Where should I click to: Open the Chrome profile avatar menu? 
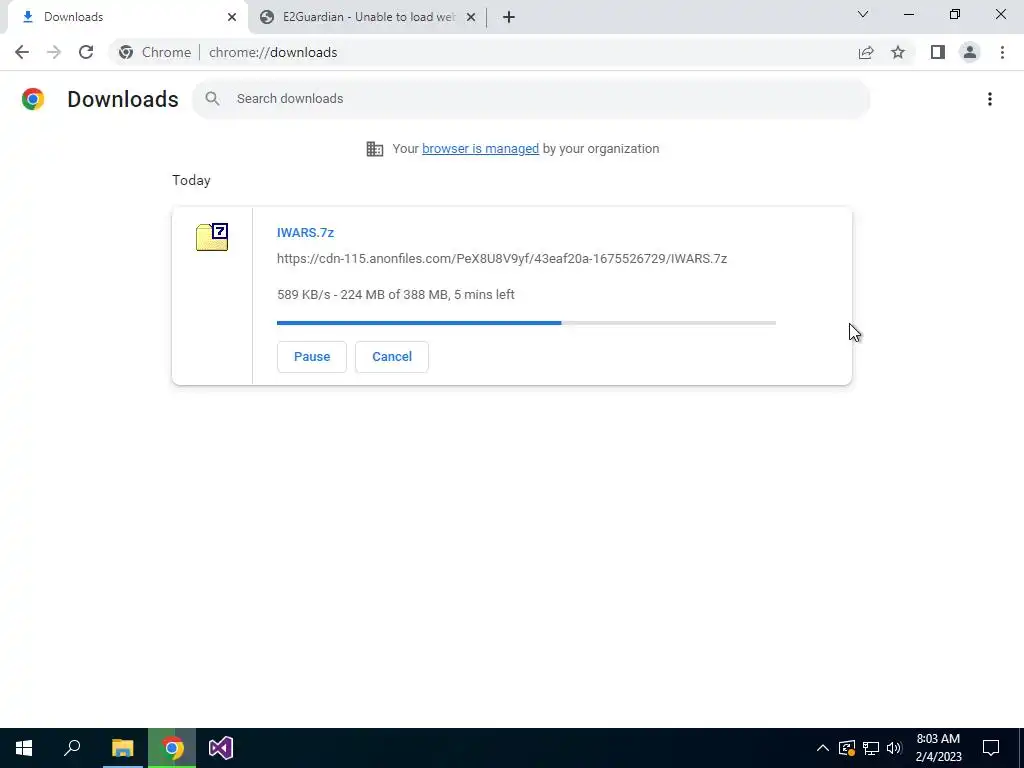[x=970, y=52]
